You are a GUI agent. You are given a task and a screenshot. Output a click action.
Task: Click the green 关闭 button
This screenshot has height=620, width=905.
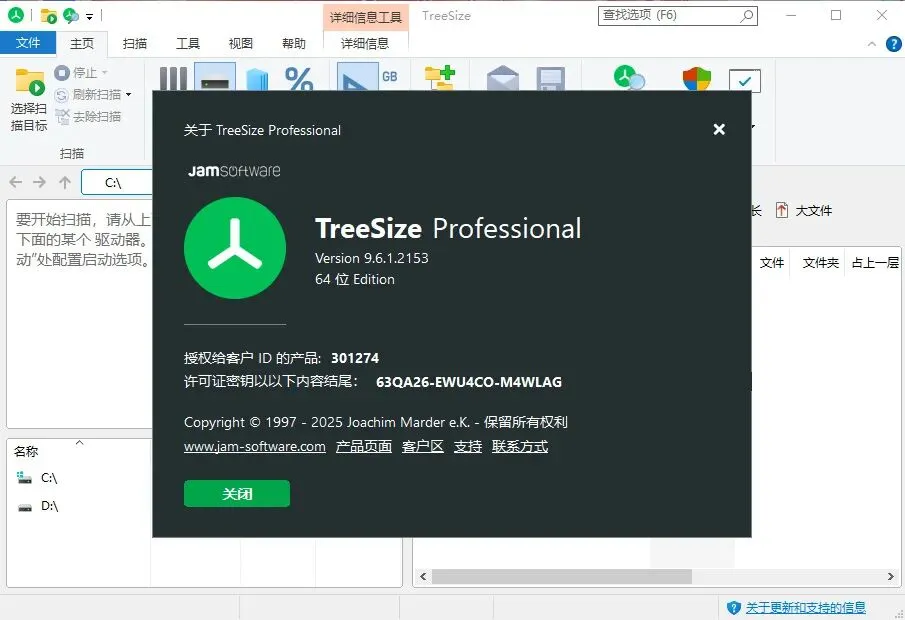coord(237,494)
